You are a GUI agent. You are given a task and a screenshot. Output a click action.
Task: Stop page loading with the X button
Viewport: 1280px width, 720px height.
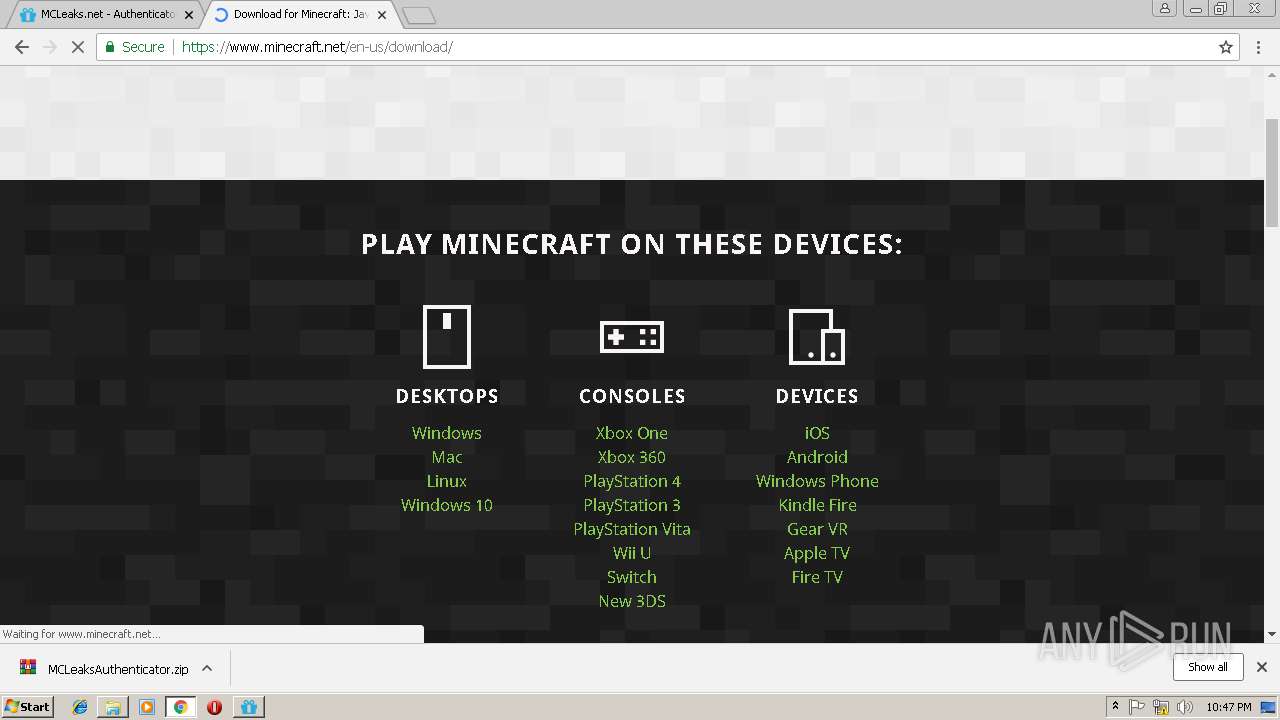[x=78, y=47]
